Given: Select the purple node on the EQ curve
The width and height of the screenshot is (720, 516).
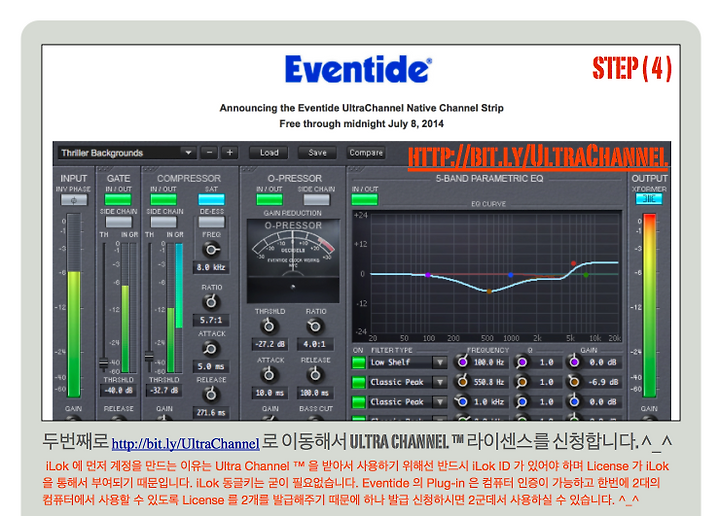Looking at the screenshot, I should 428,275.
